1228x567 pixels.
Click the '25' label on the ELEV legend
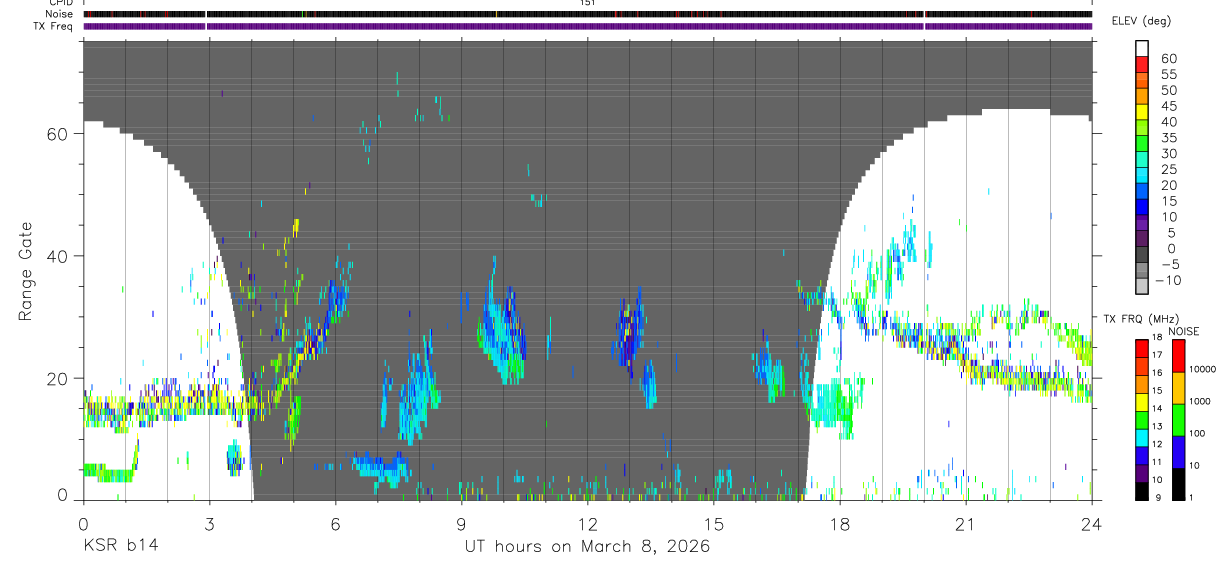[1168, 170]
